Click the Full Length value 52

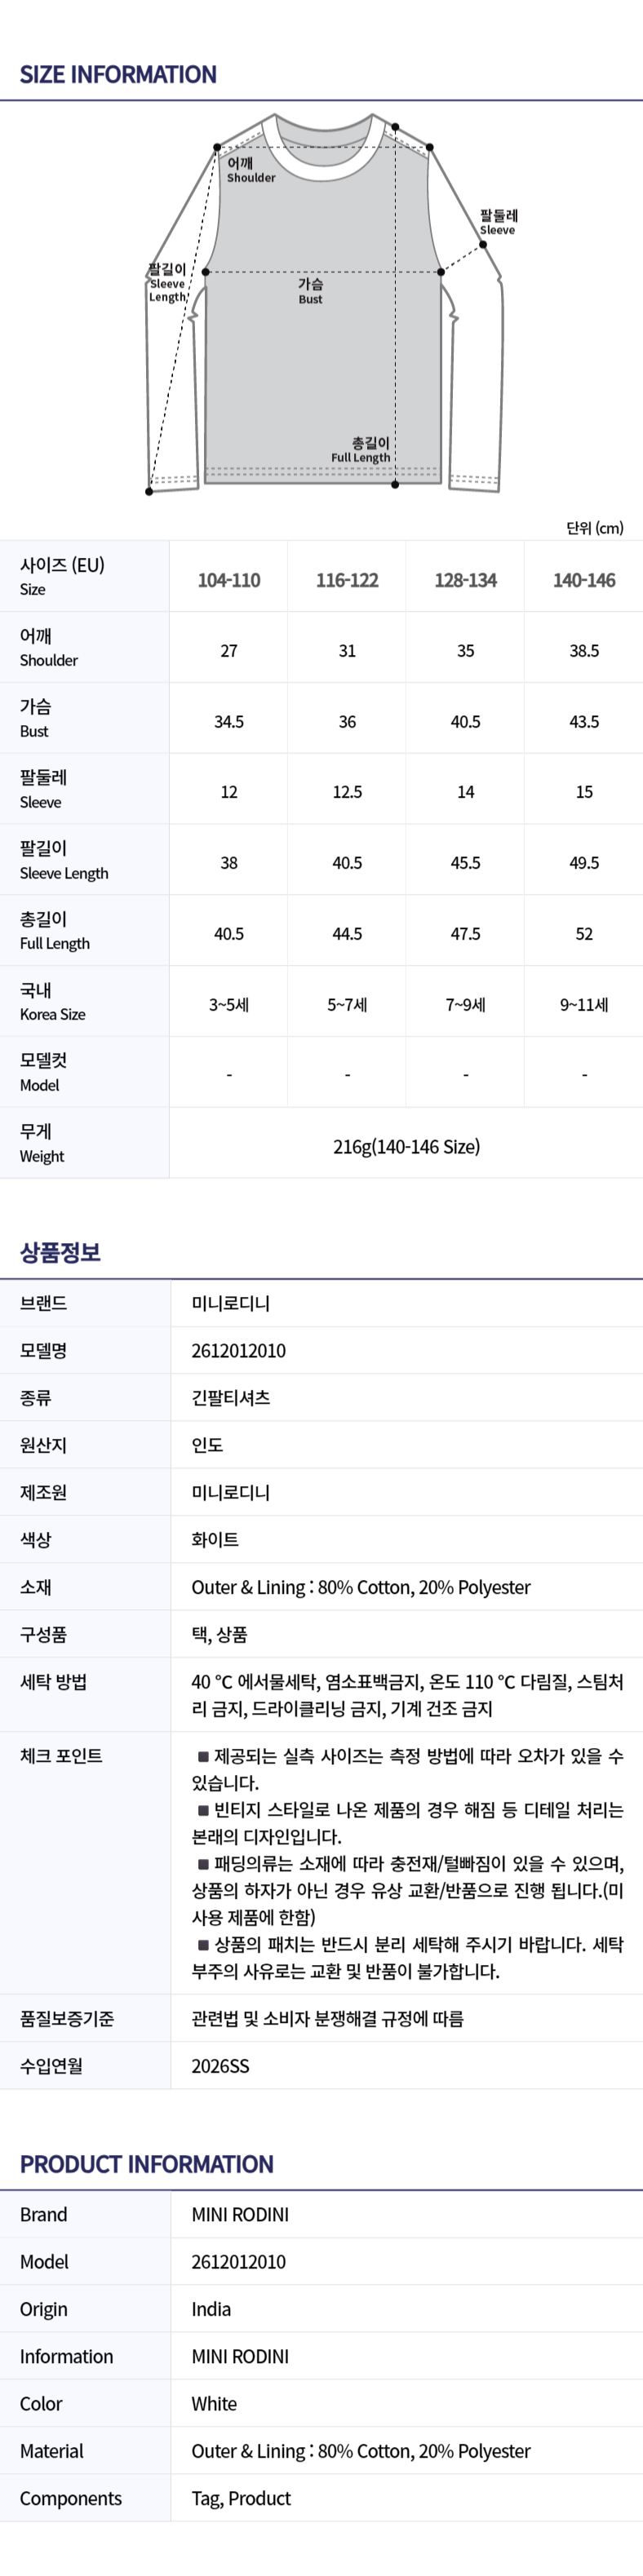tap(584, 934)
